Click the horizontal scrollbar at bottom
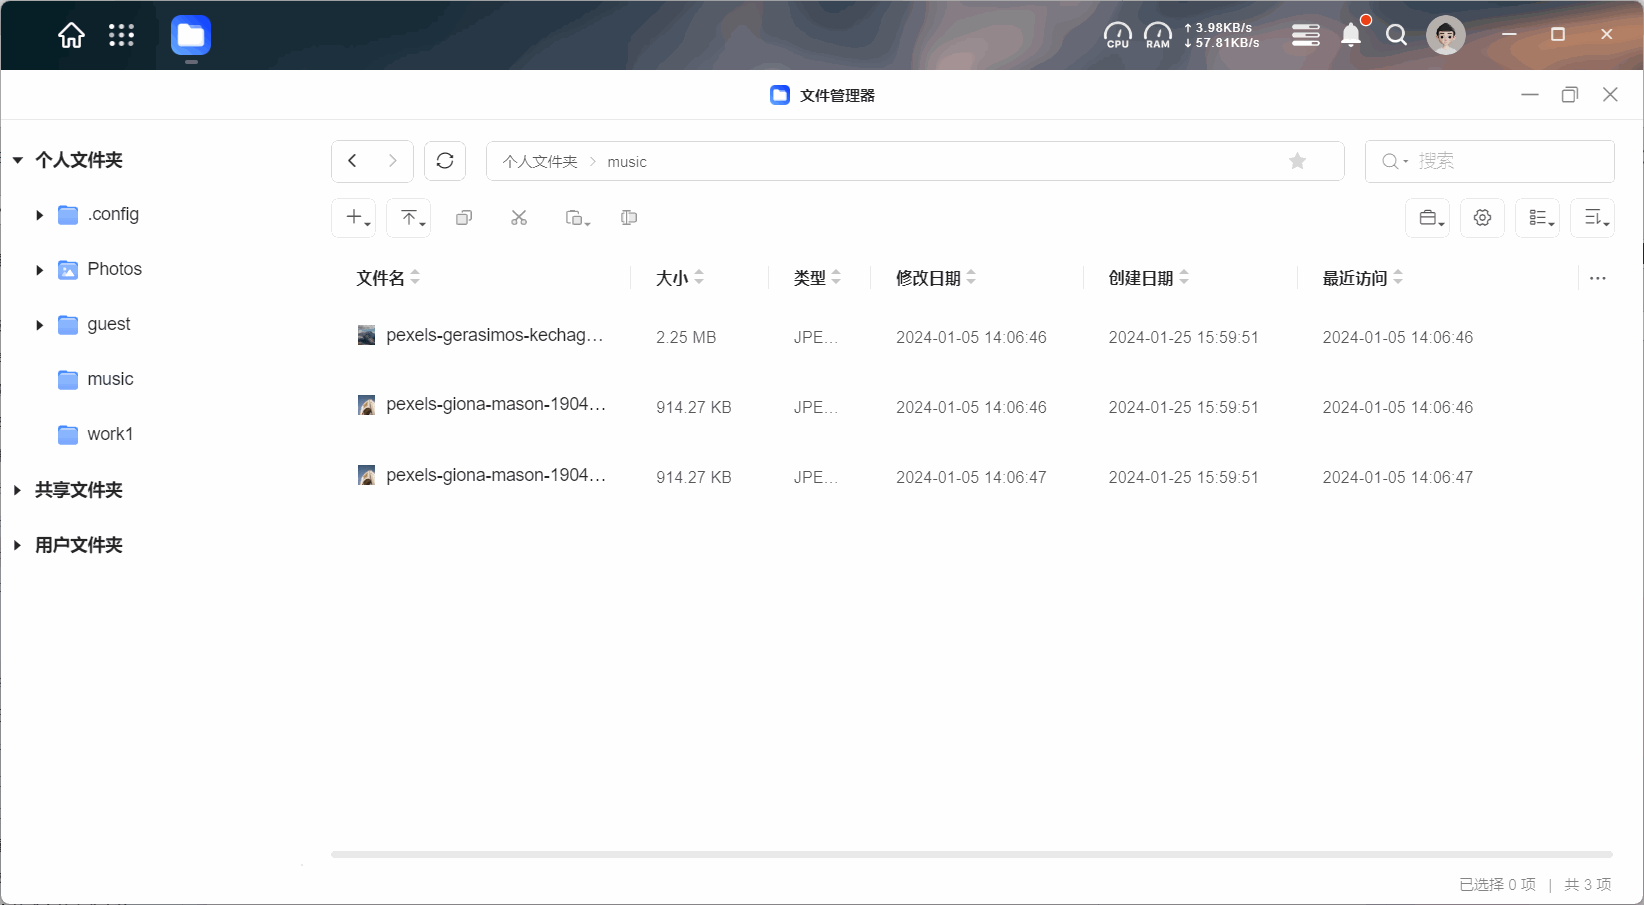The height and width of the screenshot is (905, 1644). point(971,854)
